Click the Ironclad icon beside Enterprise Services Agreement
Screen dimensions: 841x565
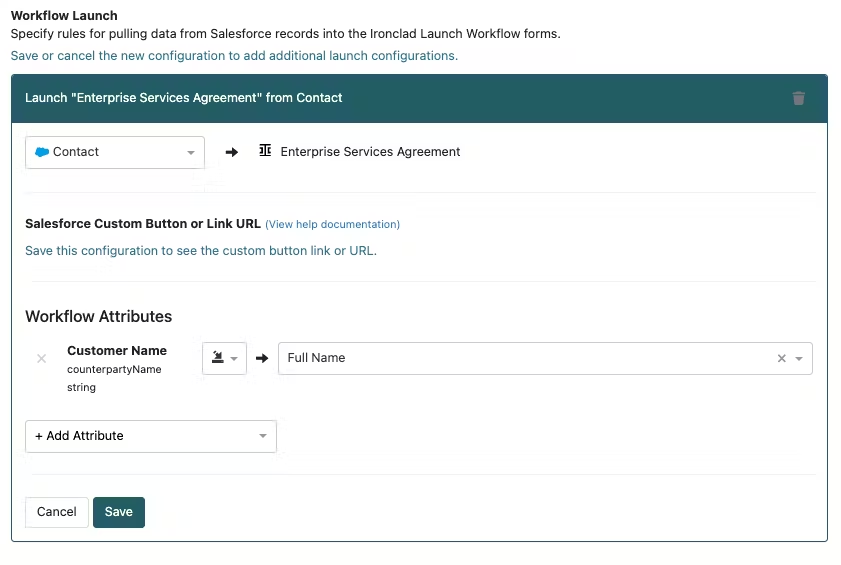(265, 151)
